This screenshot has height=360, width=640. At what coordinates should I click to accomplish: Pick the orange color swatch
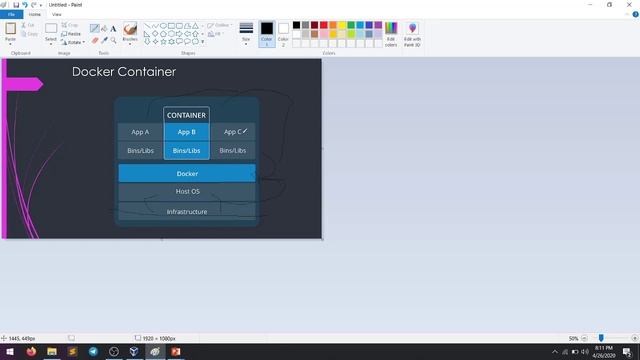point(333,25)
